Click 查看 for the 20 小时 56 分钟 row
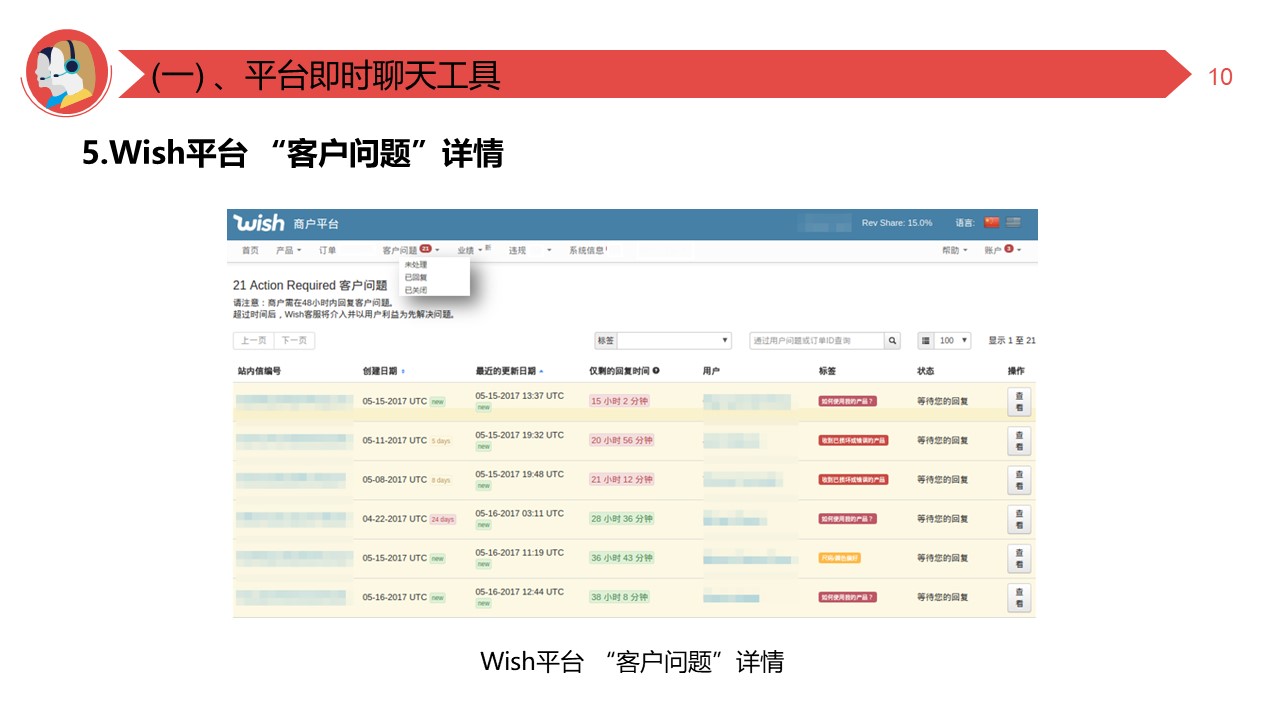This screenshot has width=1280, height=720. click(1019, 441)
